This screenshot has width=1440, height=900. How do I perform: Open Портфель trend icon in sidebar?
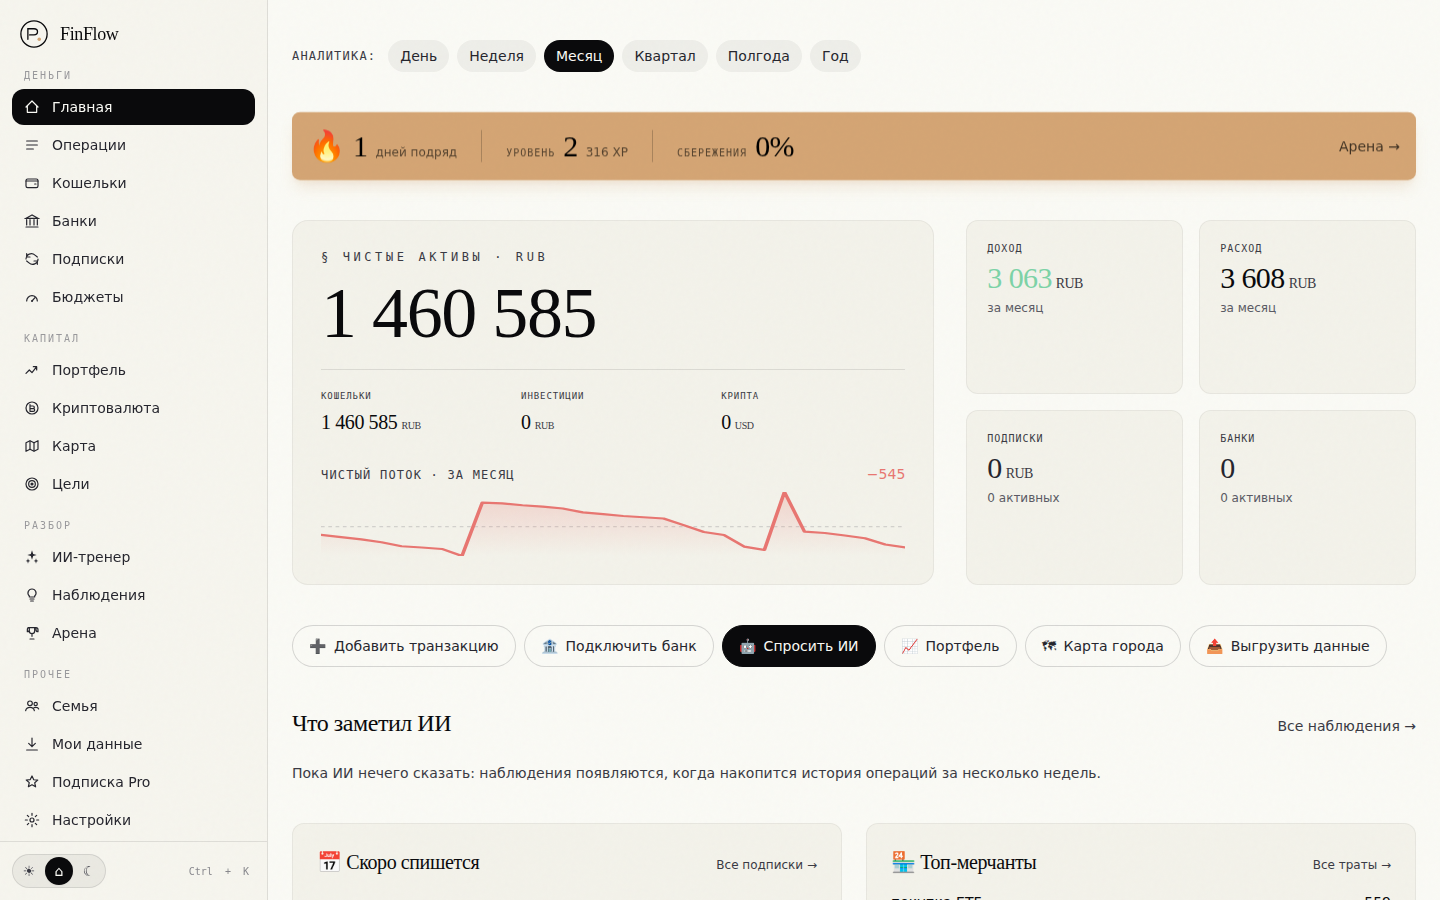coord(32,370)
